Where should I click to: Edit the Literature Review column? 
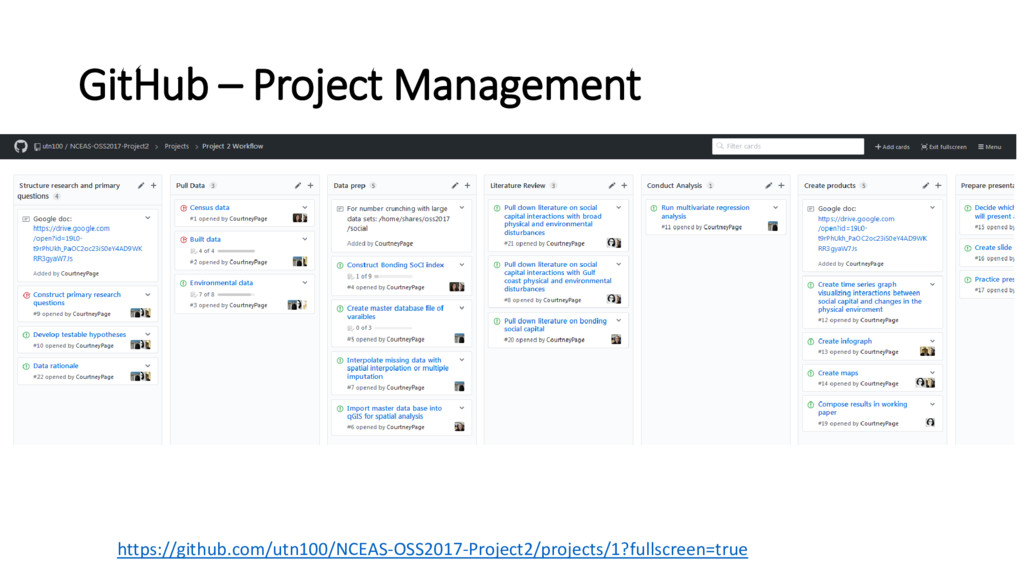click(x=612, y=185)
